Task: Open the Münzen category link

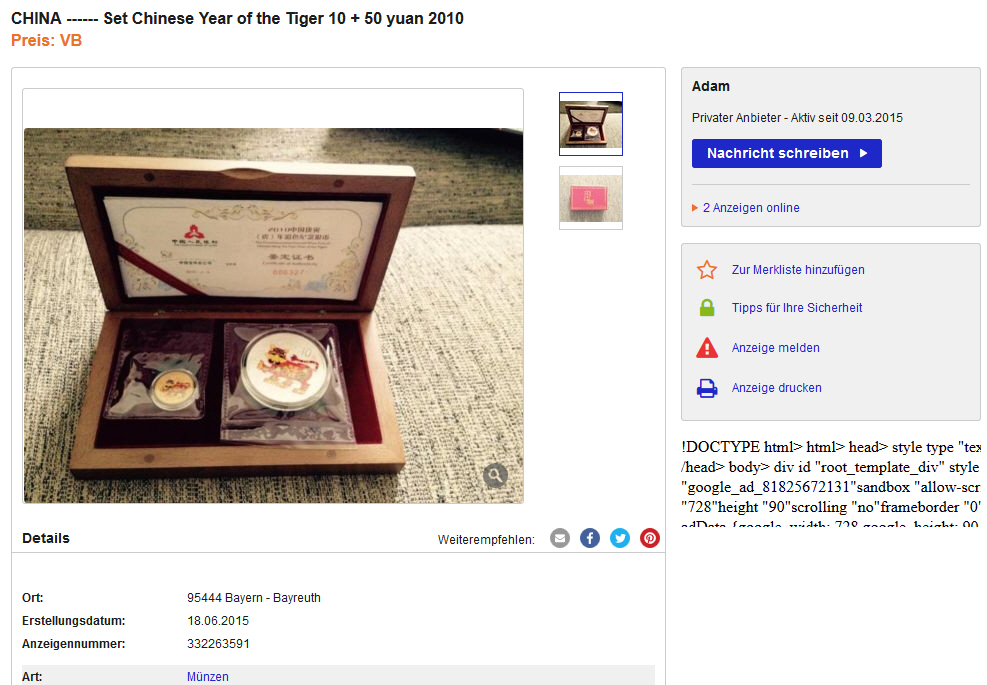Action: coord(207,677)
